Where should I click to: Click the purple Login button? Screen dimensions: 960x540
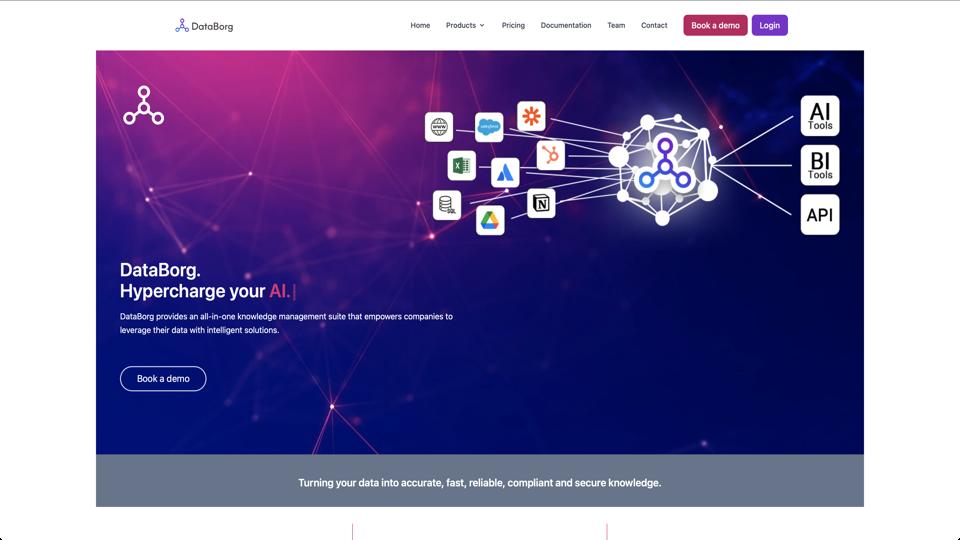[770, 25]
